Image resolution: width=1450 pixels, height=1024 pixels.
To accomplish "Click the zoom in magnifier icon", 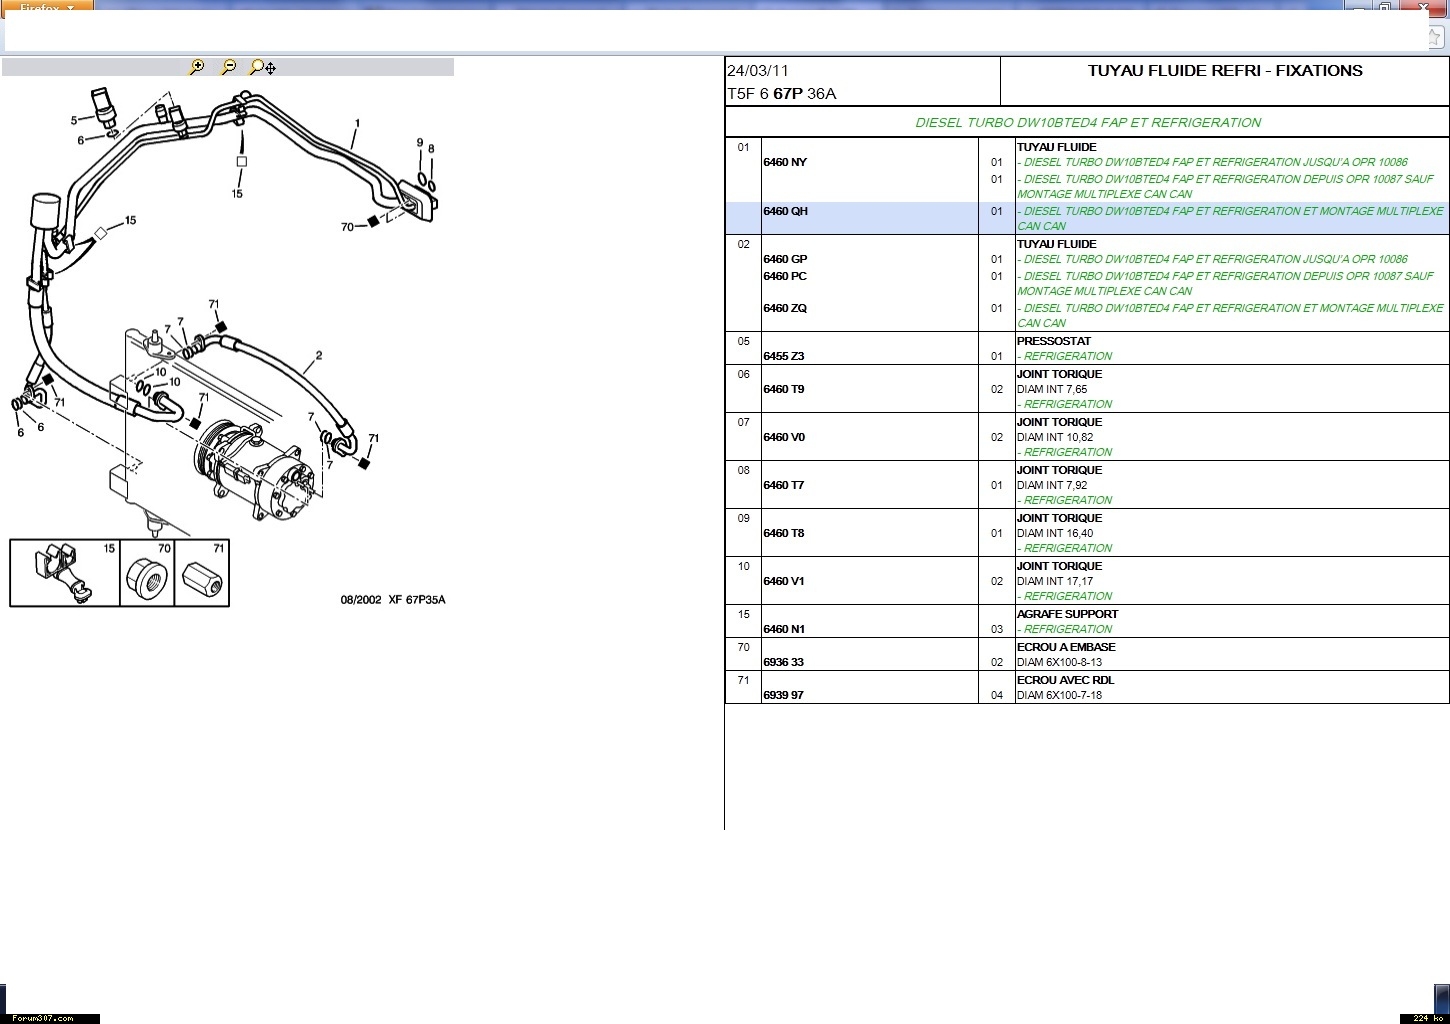I will click(x=197, y=67).
